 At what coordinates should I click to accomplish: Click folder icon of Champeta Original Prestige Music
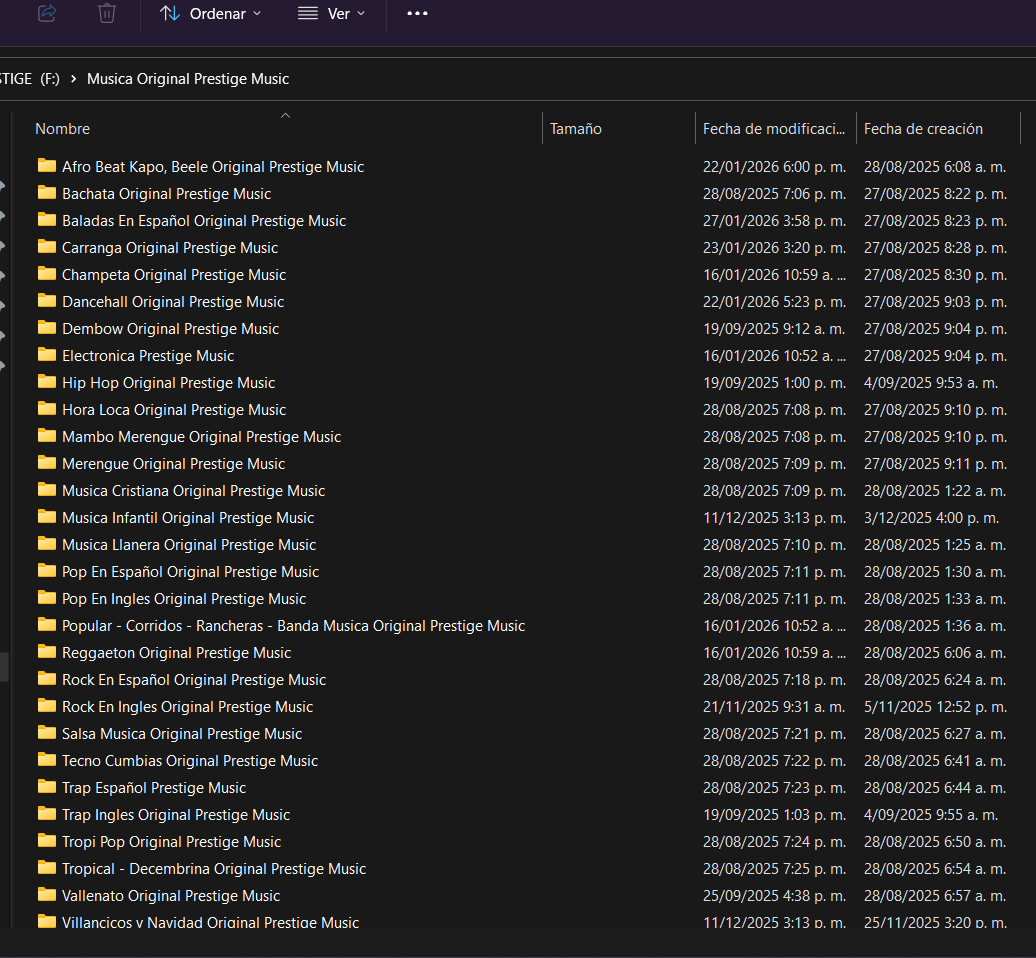coord(47,274)
